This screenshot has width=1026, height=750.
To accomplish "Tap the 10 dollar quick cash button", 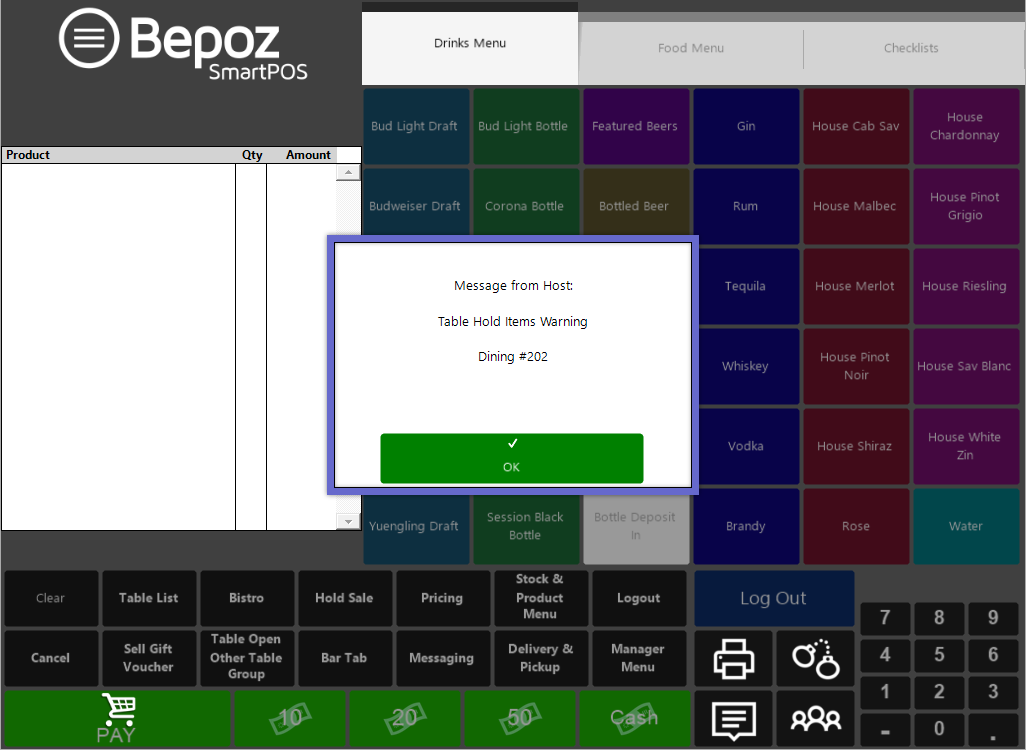I will [290, 718].
